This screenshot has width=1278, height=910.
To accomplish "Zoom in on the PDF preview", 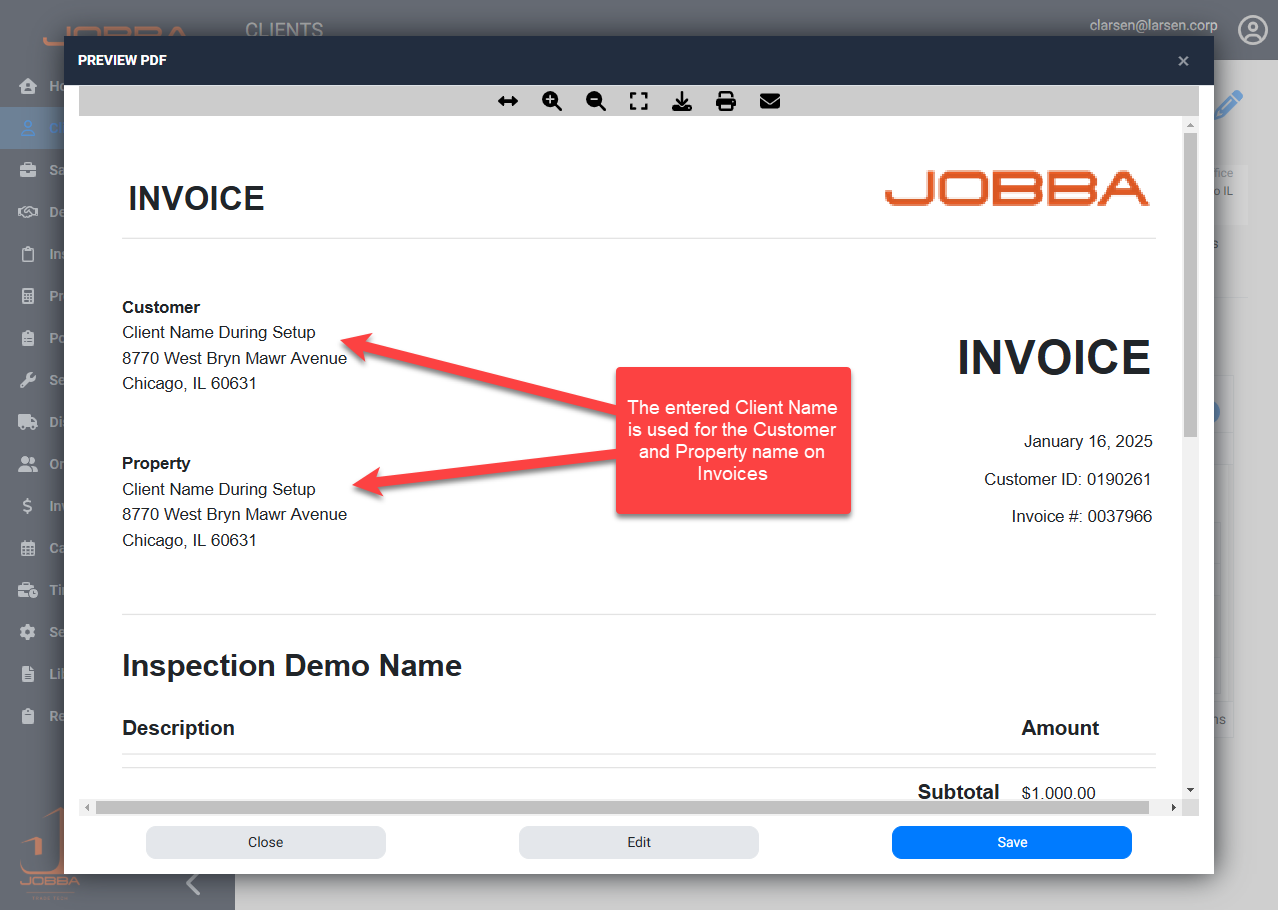I will (x=552, y=101).
